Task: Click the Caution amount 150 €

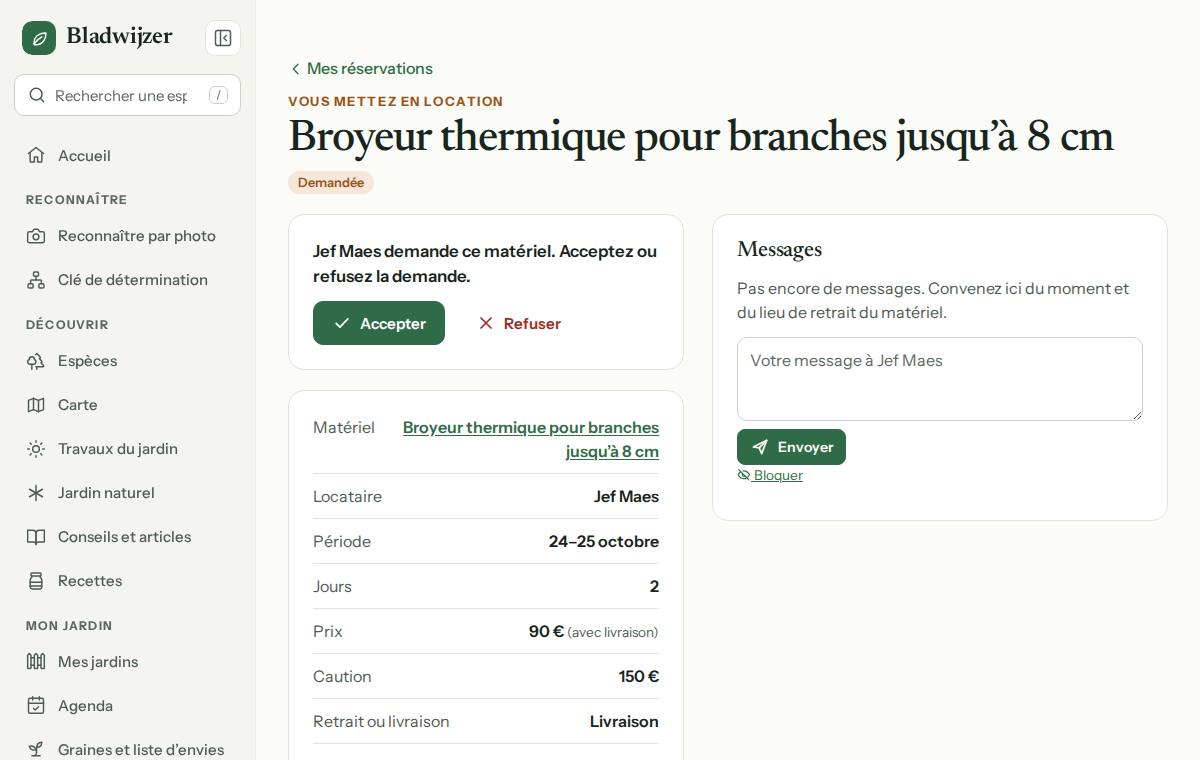Action: [639, 676]
